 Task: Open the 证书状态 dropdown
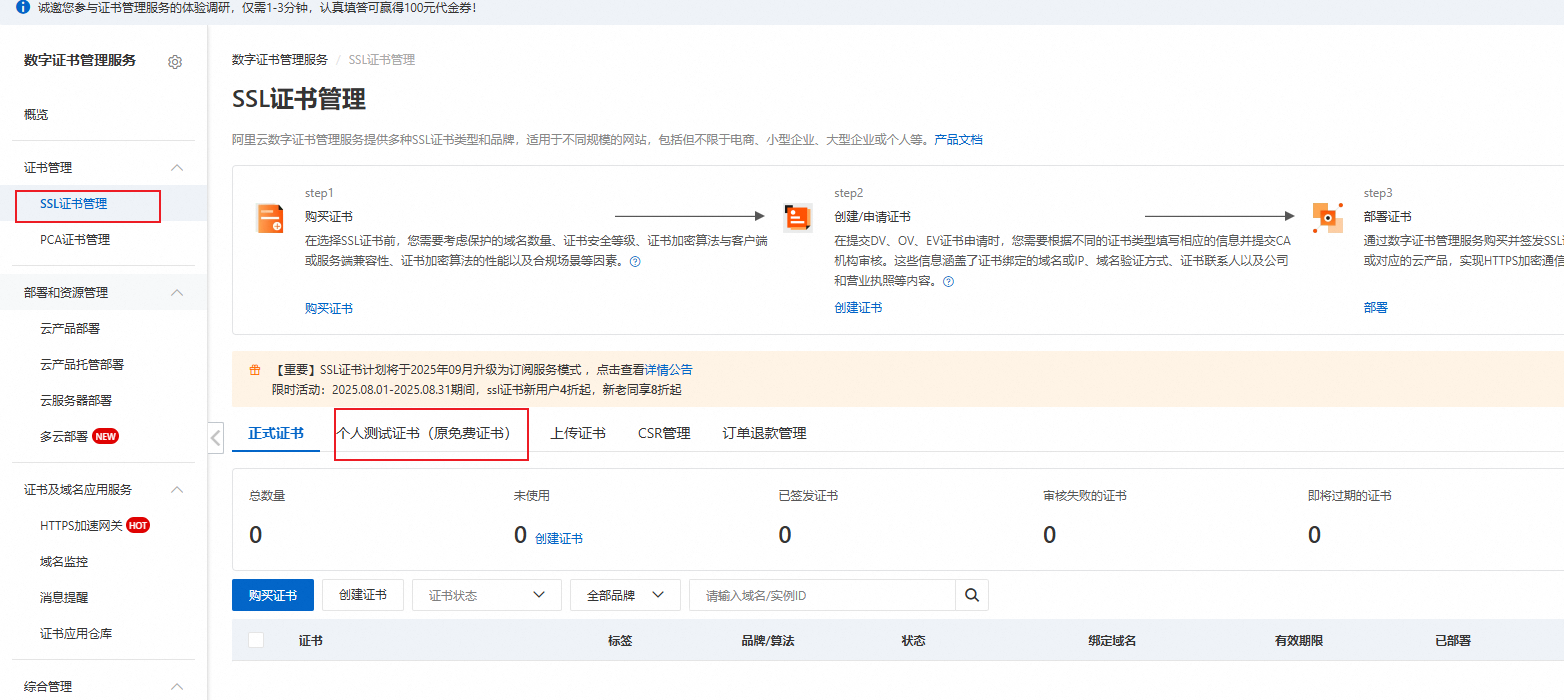click(487, 595)
